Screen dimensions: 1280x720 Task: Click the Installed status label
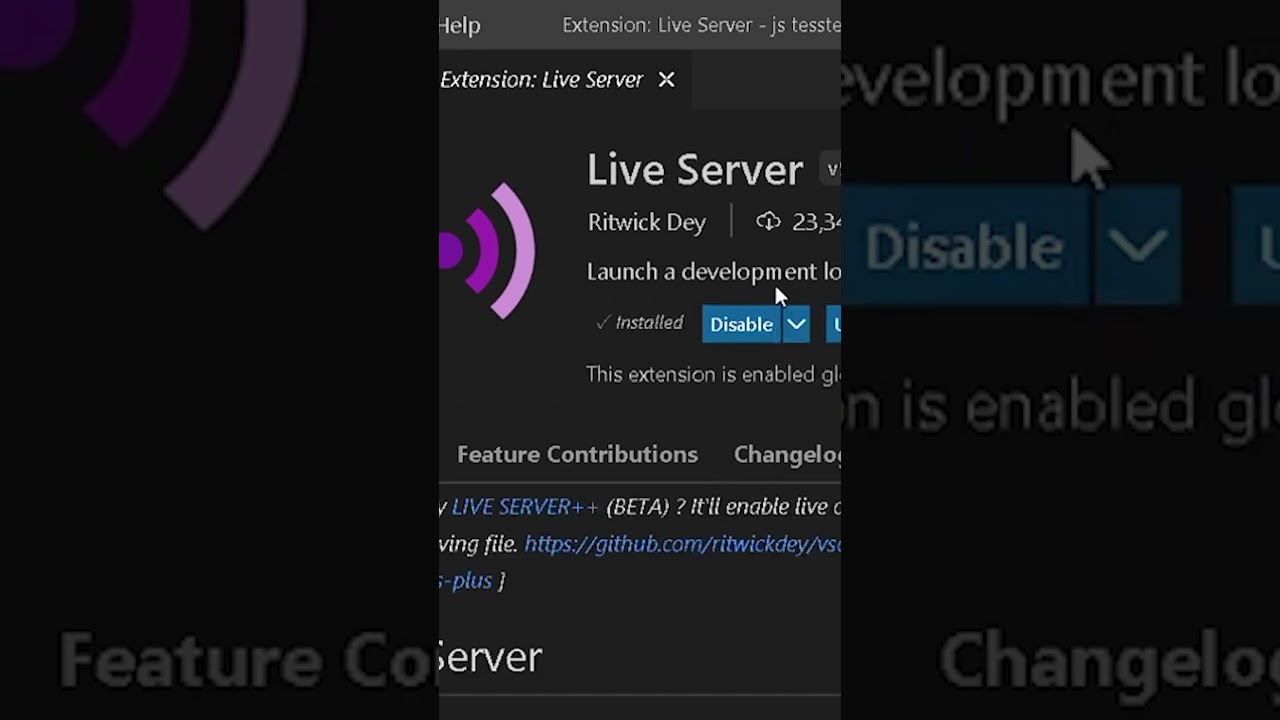[x=640, y=323]
